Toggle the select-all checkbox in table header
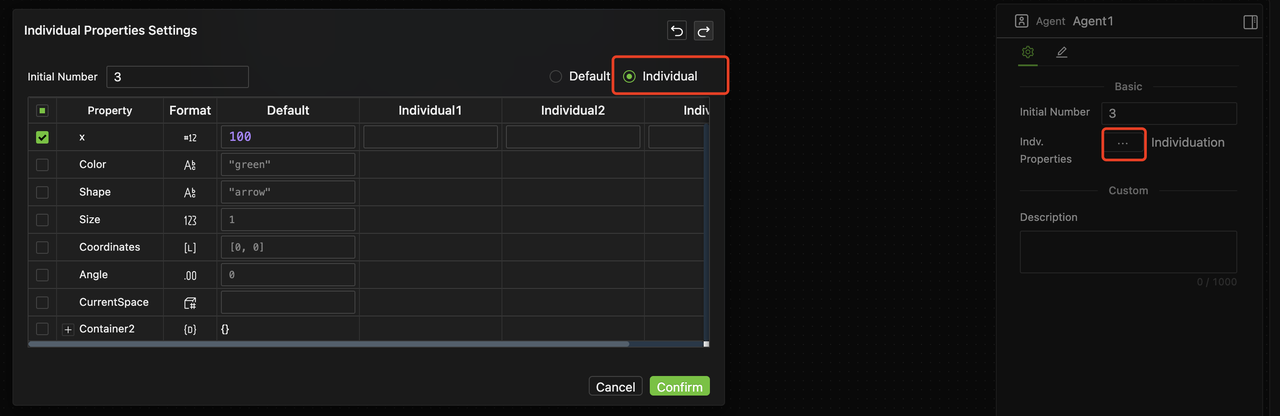 [42, 111]
